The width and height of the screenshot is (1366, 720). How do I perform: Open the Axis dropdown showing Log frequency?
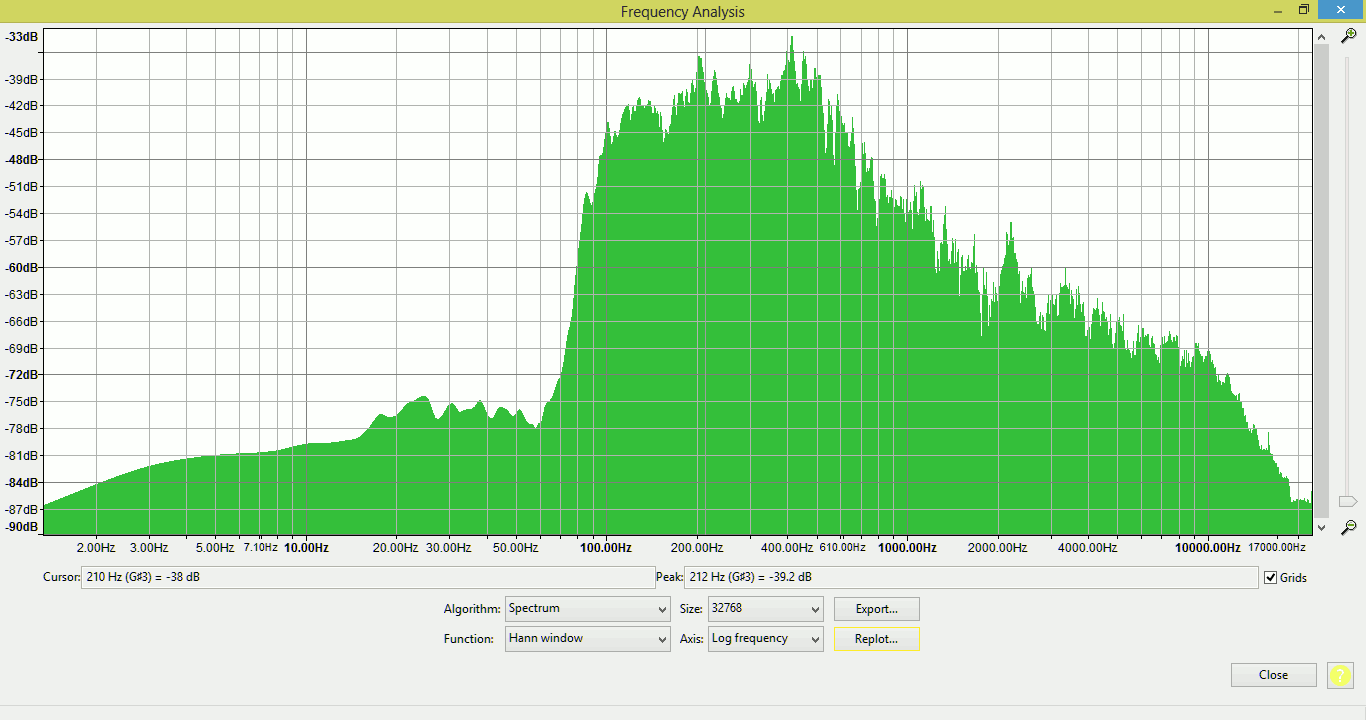tap(765, 638)
